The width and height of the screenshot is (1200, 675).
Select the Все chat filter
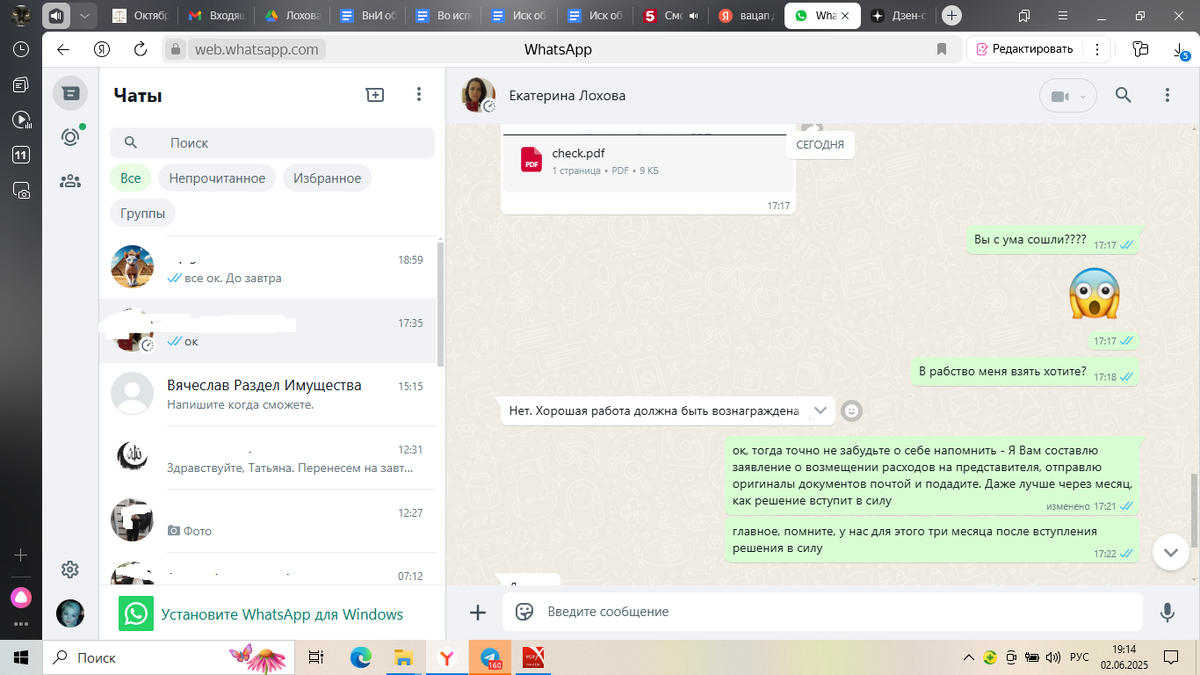tap(130, 178)
